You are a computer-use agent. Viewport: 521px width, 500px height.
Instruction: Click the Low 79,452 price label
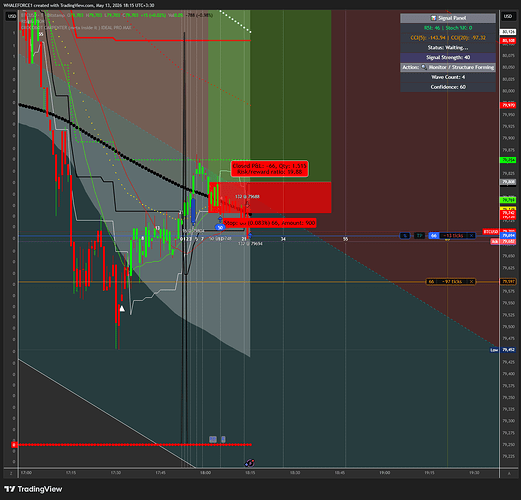(503, 350)
